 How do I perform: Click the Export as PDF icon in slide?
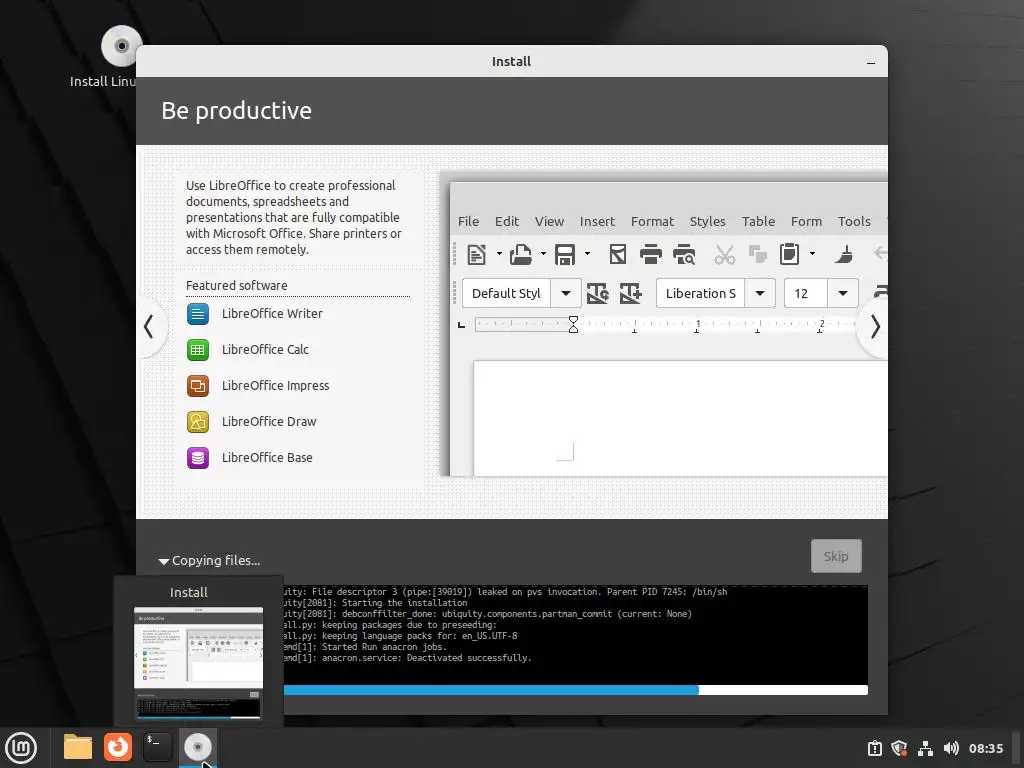[618, 254]
